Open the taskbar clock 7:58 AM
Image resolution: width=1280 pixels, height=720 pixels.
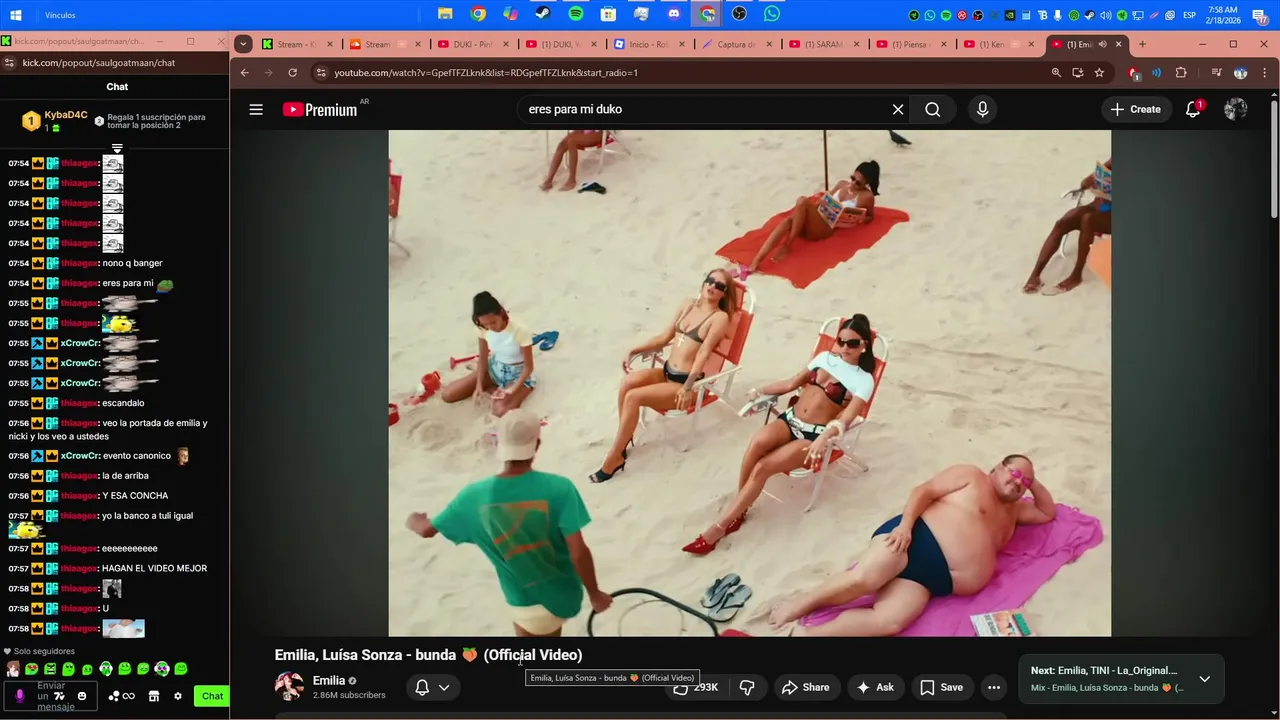pos(1223,15)
